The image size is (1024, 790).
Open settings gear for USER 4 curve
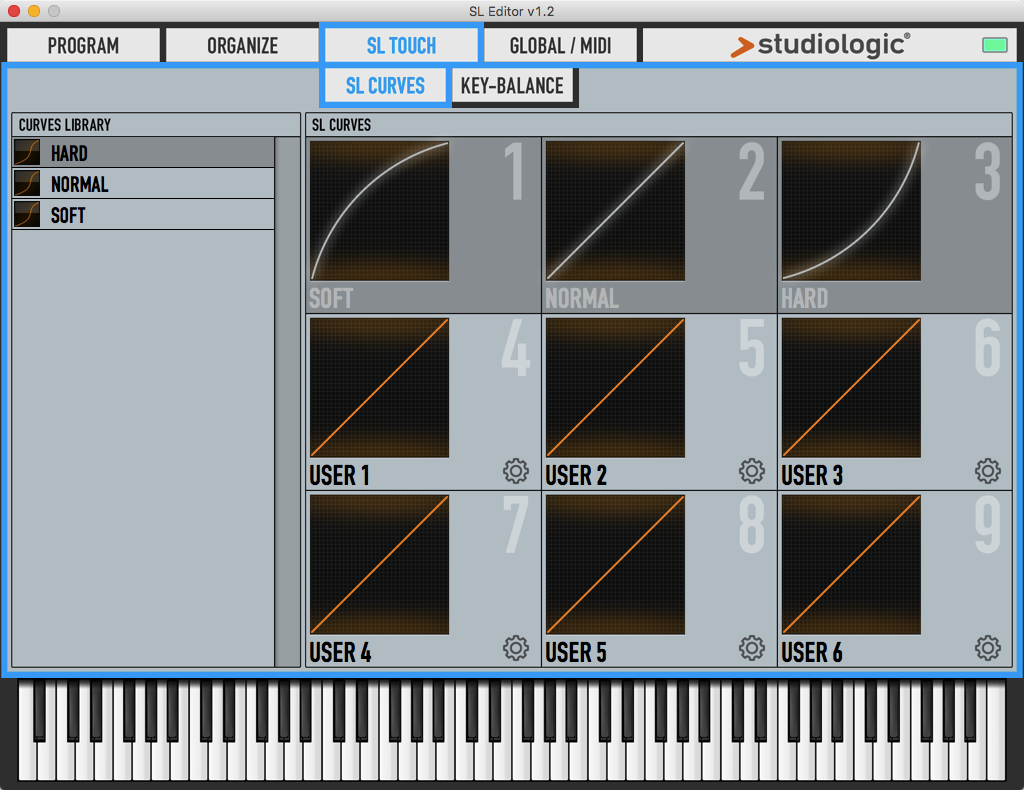[515, 648]
